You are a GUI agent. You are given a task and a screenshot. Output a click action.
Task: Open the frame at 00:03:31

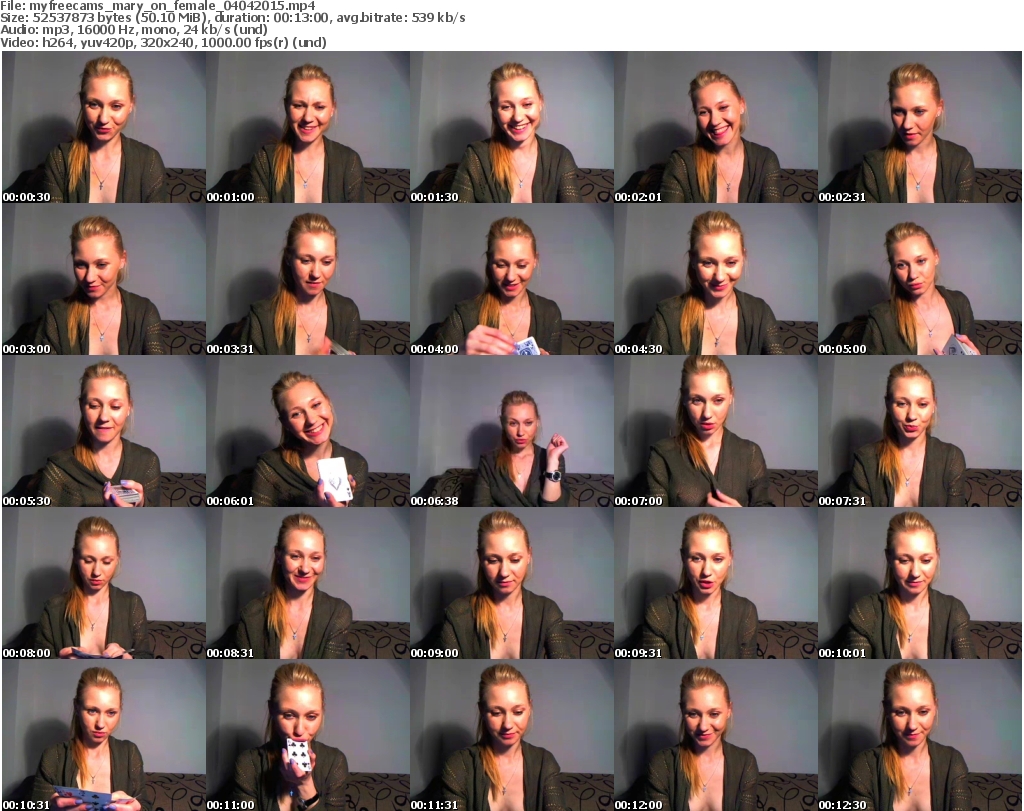pos(308,279)
